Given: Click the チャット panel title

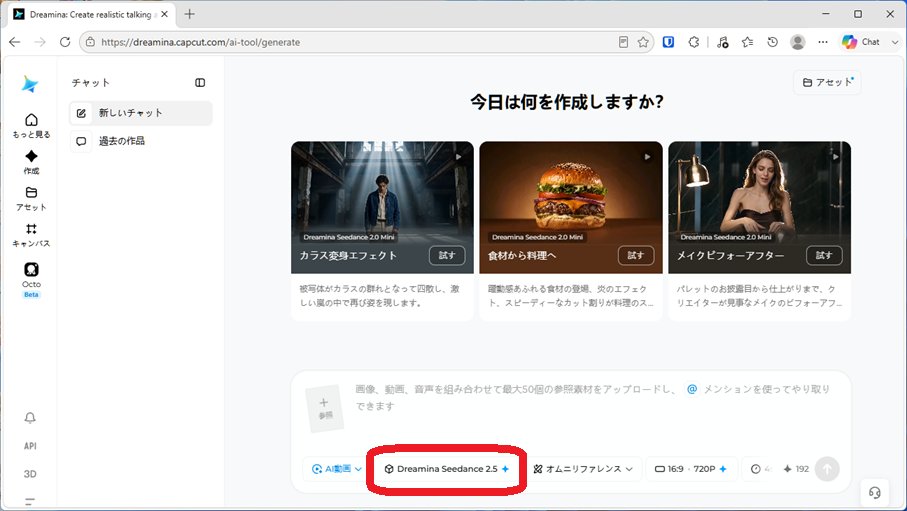Looking at the screenshot, I should pos(90,83).
